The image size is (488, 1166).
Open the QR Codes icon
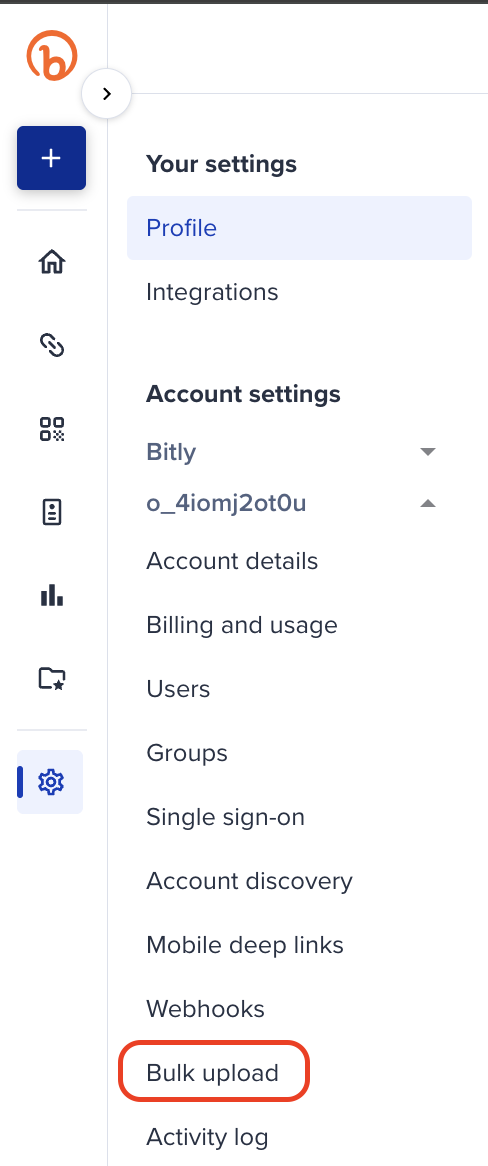[52, 428]
